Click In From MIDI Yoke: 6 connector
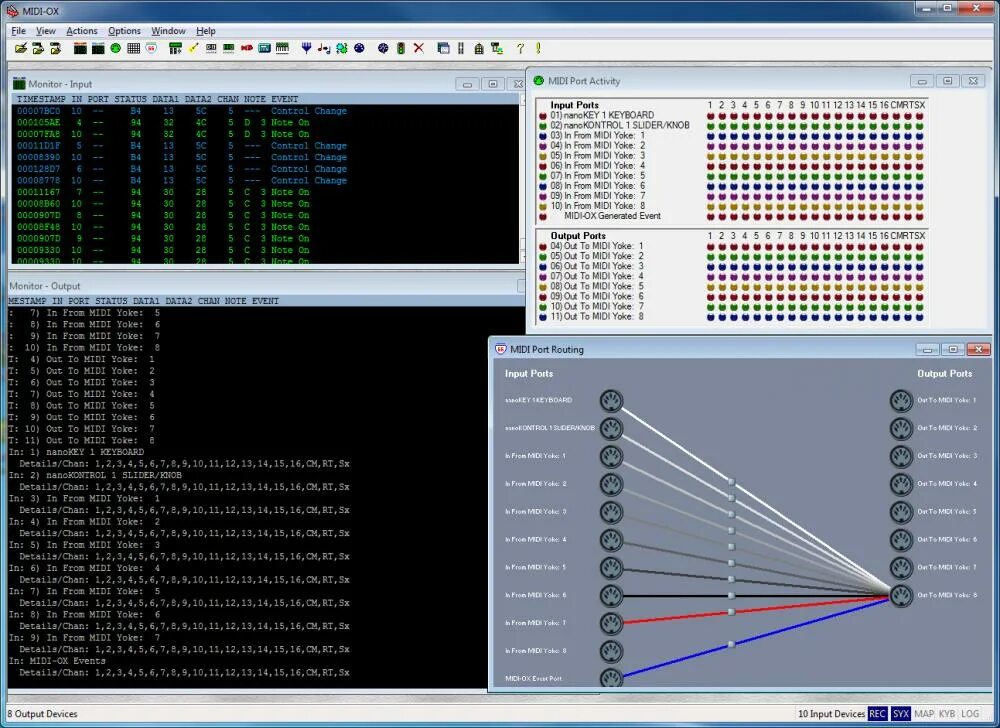Screen dimensions: 1000x728 tap(611, 595)
